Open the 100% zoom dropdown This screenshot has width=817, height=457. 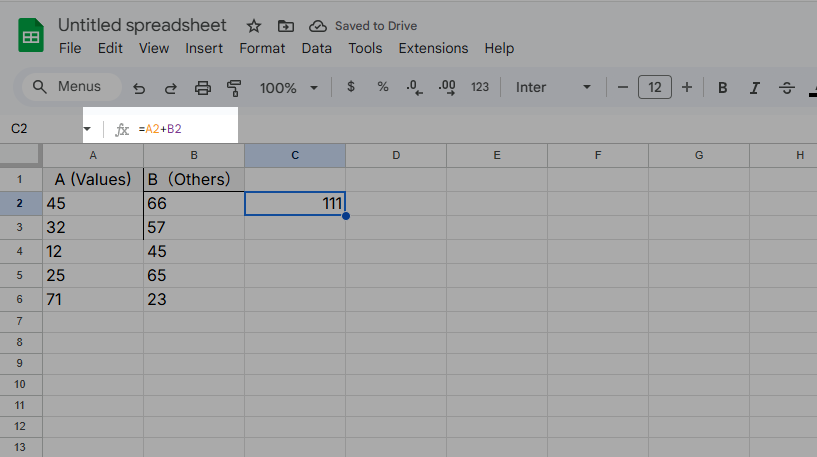tap(288, 88)
